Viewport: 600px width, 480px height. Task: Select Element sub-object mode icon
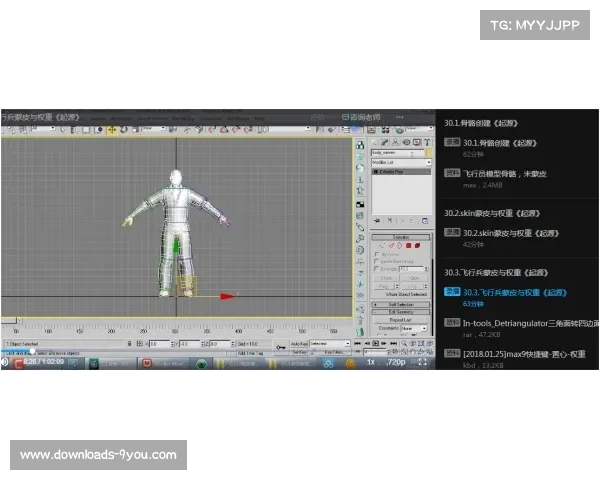pos(418,245)
